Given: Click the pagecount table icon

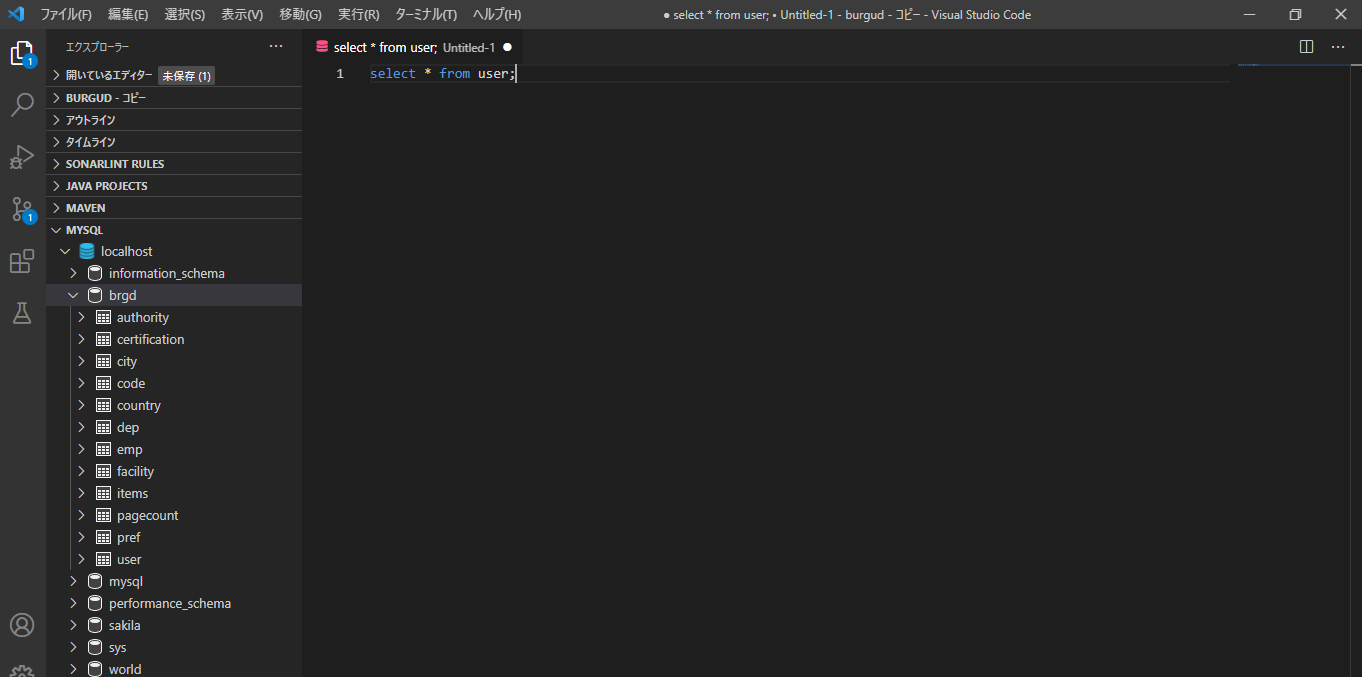Looking at the screenshot, I should click(103, 515).
